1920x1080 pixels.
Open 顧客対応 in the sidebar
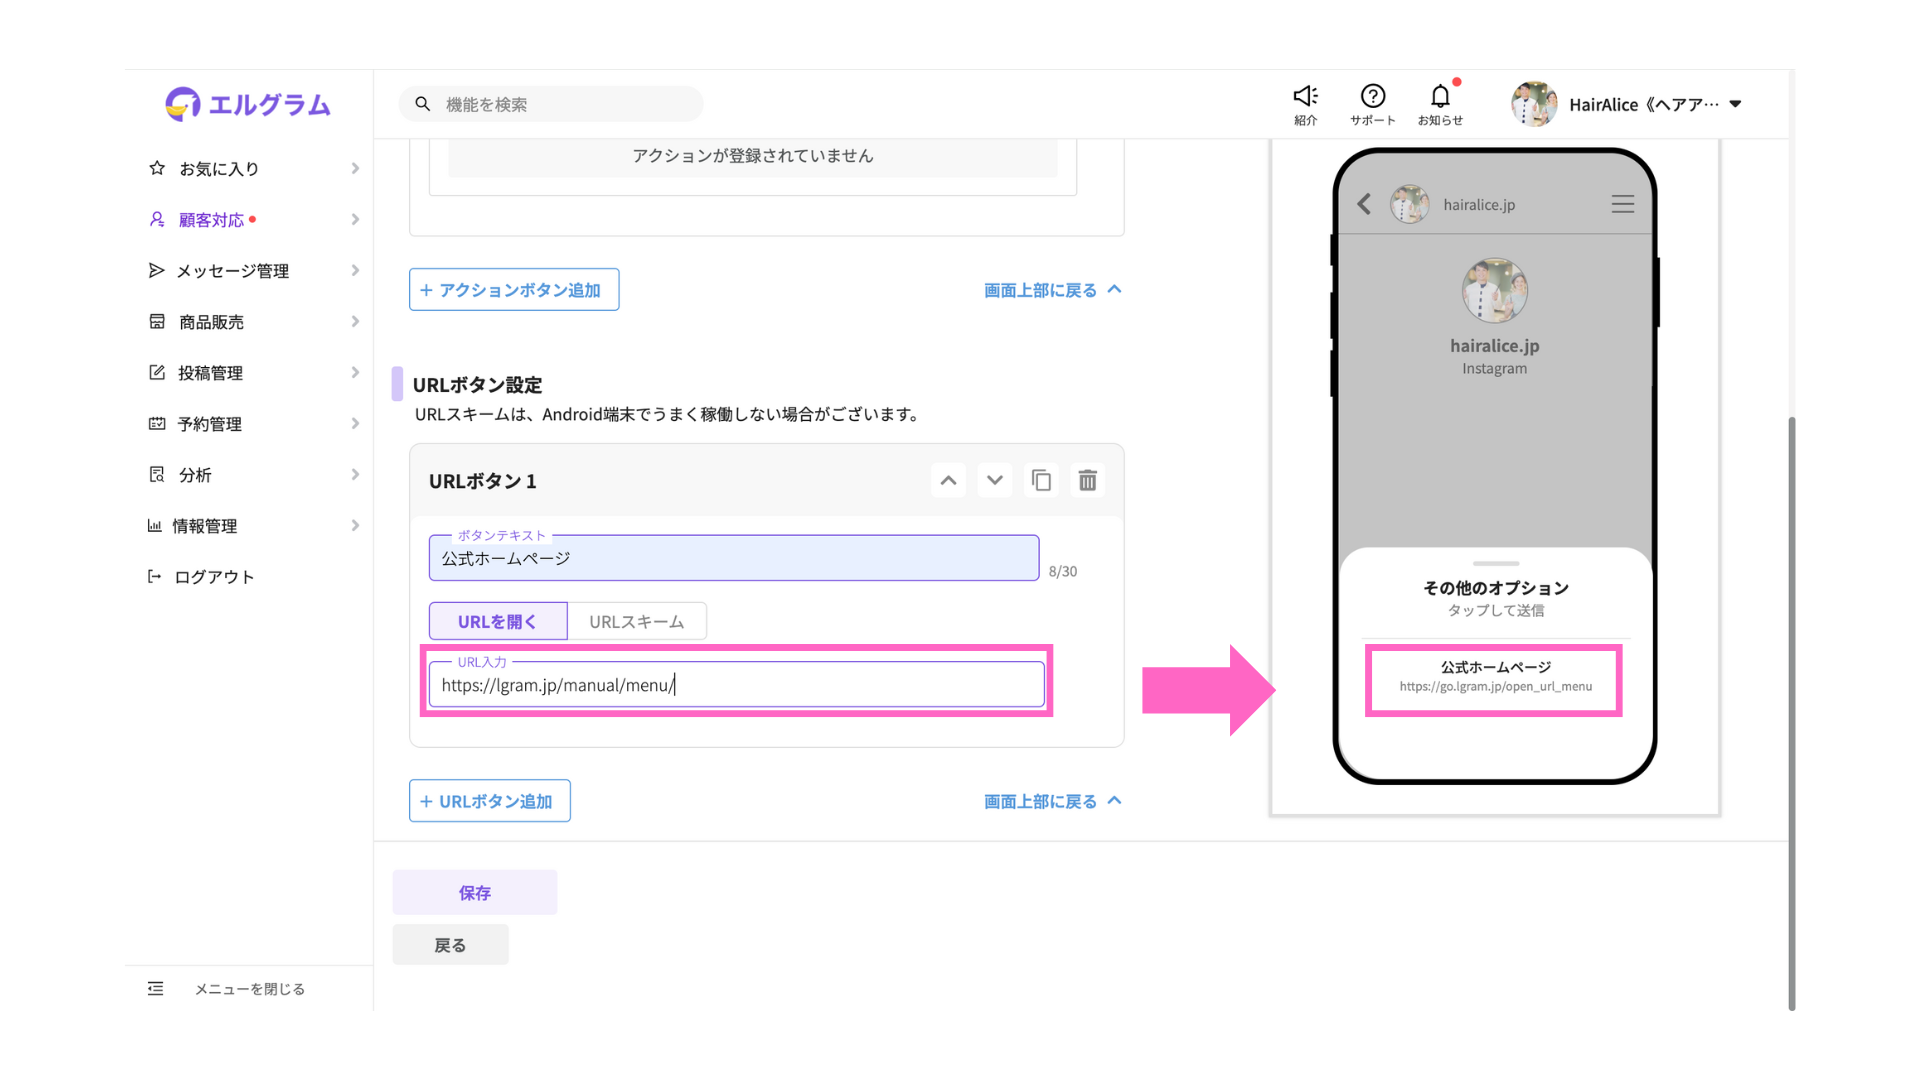click(212, 220)
